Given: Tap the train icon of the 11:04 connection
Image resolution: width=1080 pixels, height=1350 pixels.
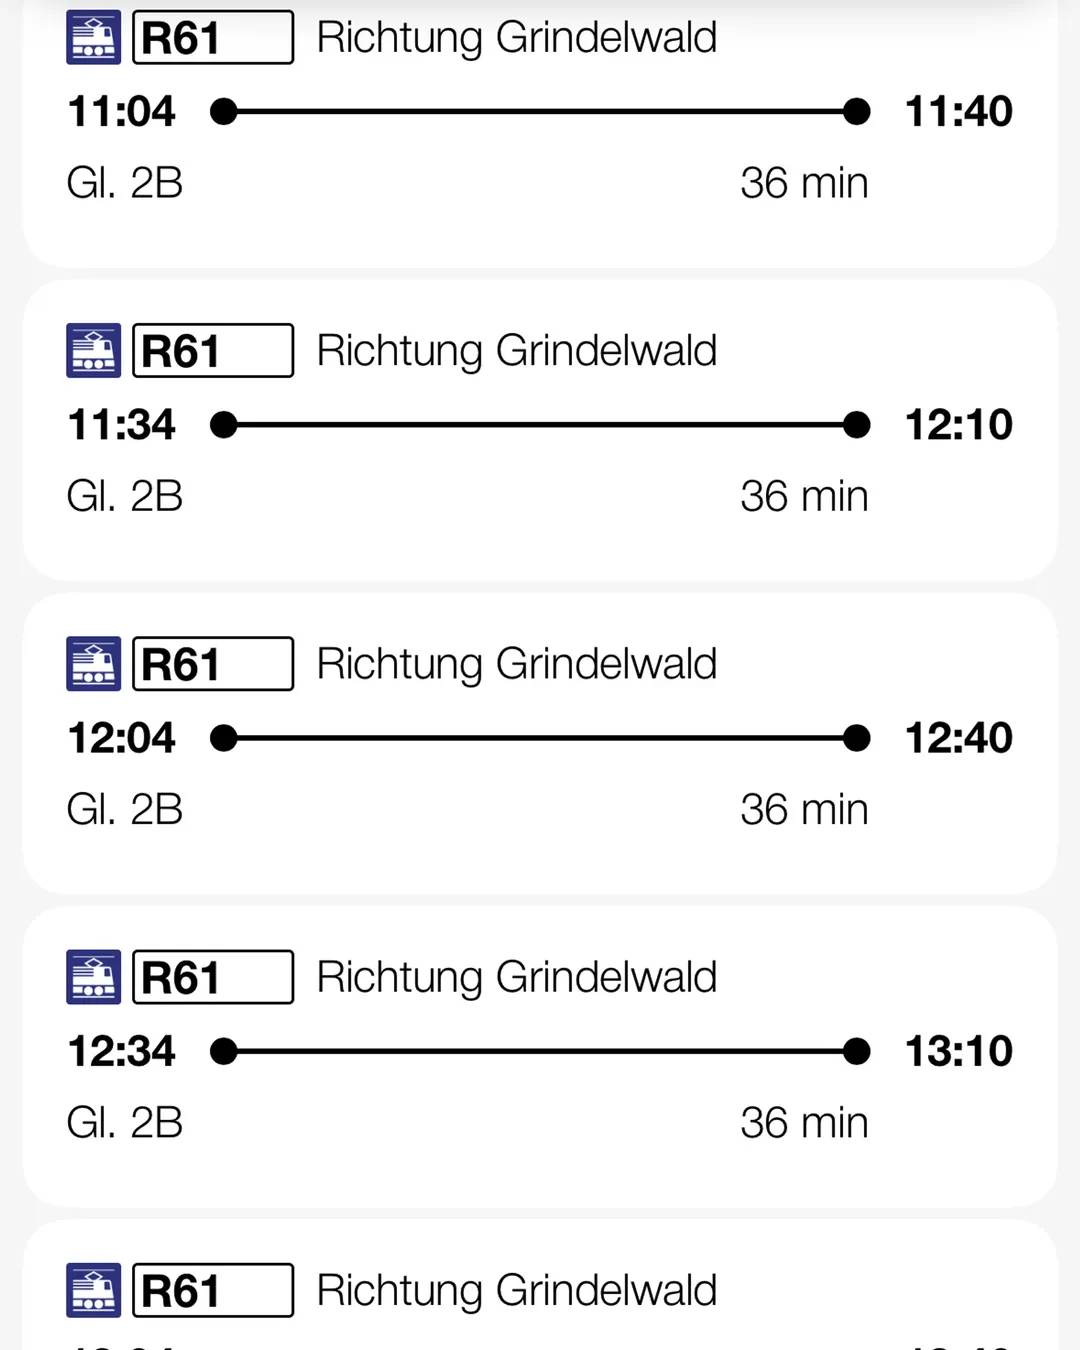Looking at the screenshot, I should [x=93, y=38].
